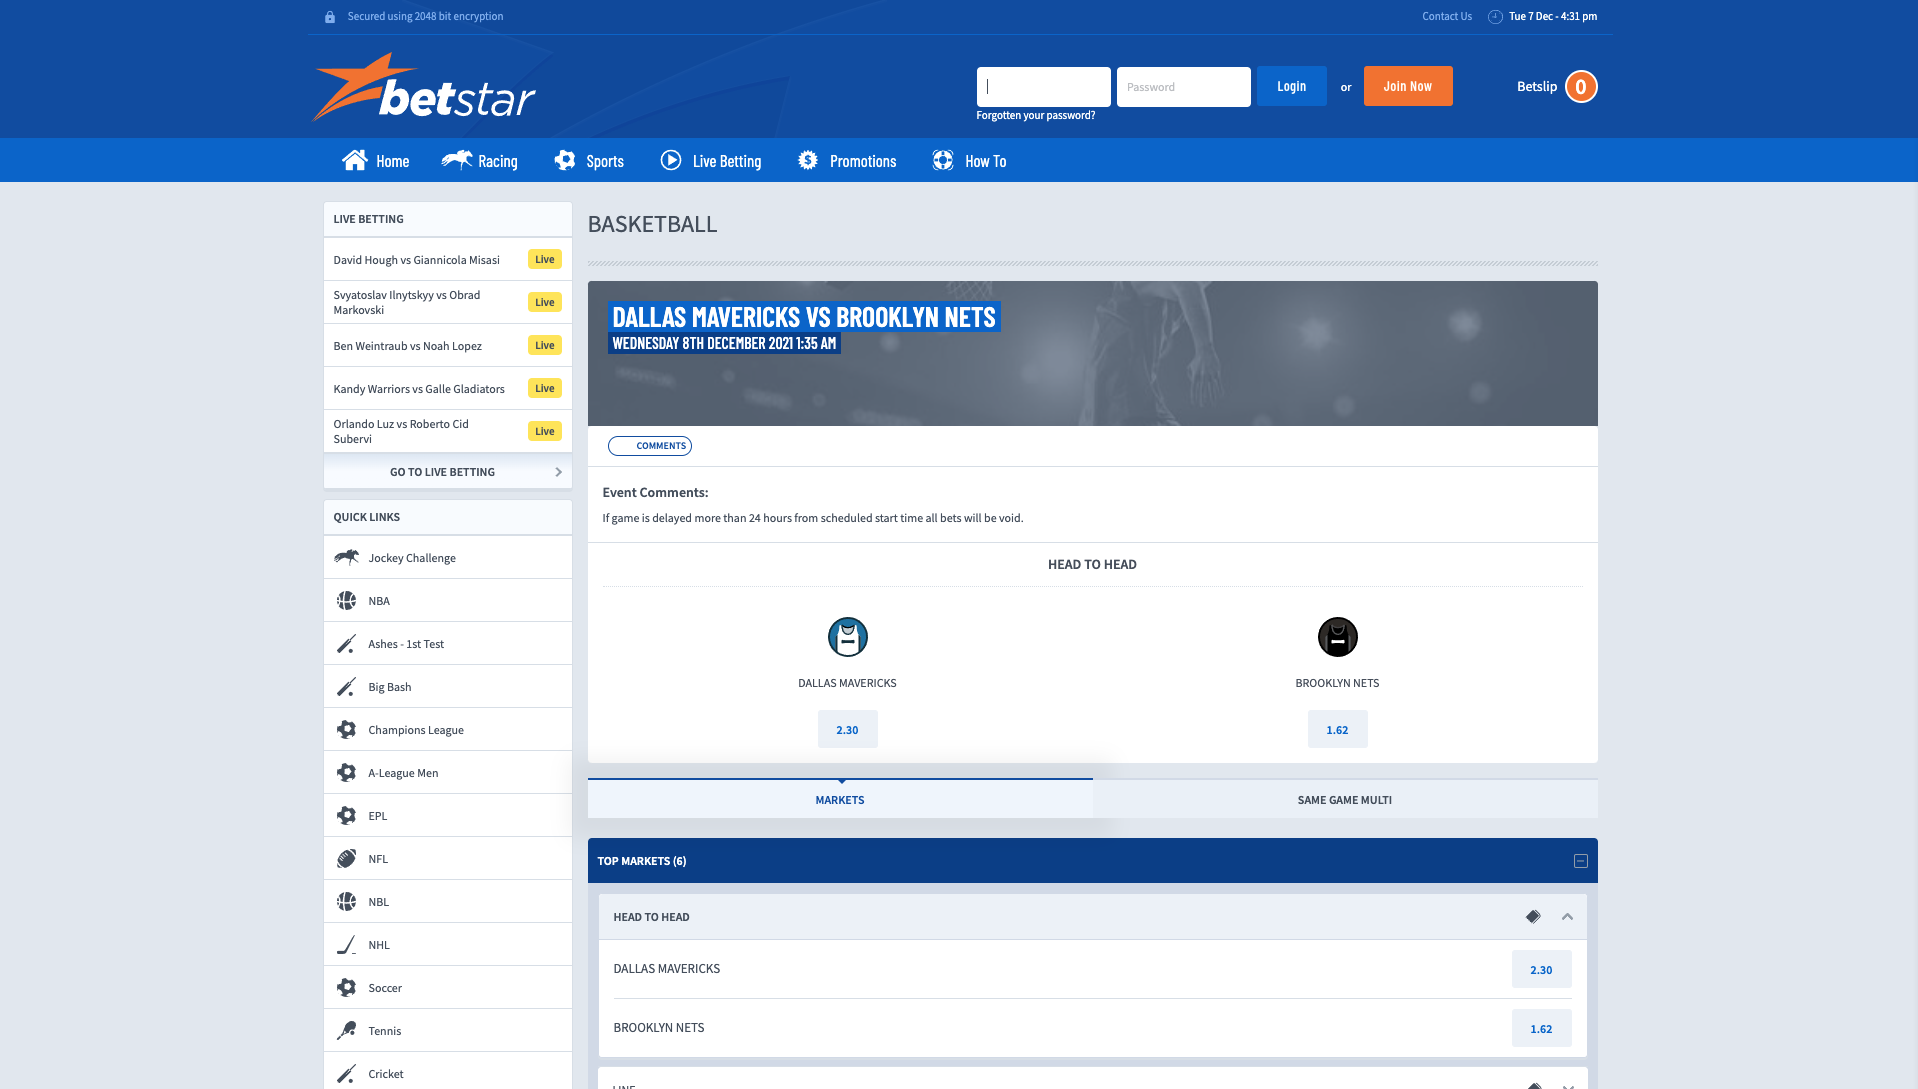This screenshot has width=1918, height=1089.
Task: Open Go To Live Betting arrow
Action: (558, 472)
